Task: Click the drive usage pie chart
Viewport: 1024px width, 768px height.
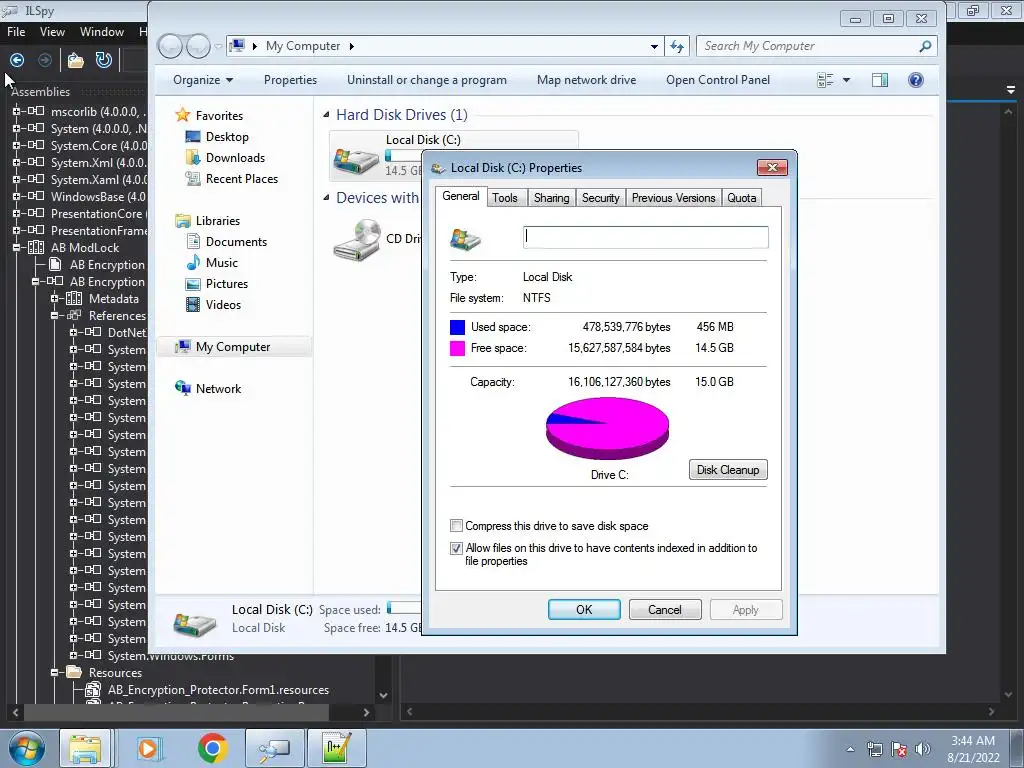Action: [x=607, y=428]
